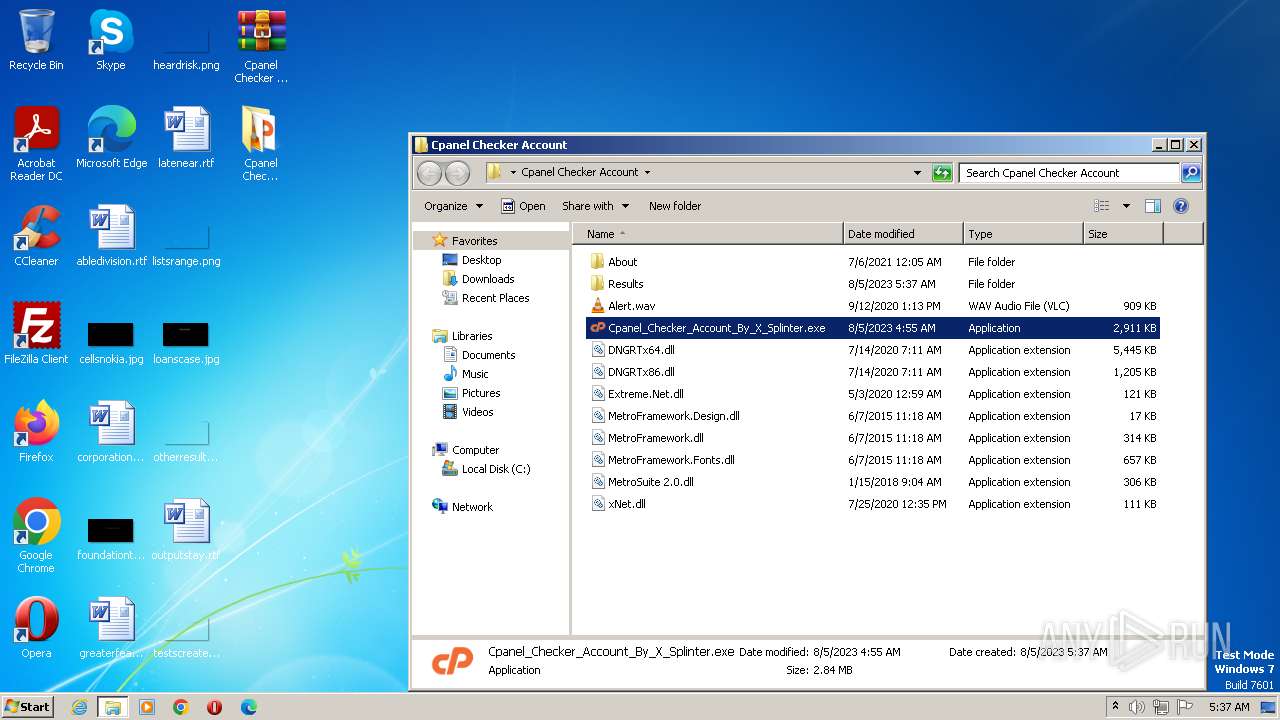Viewport: 1280px width, 720px height.
Task: Click the Start button
Action: 28,707
